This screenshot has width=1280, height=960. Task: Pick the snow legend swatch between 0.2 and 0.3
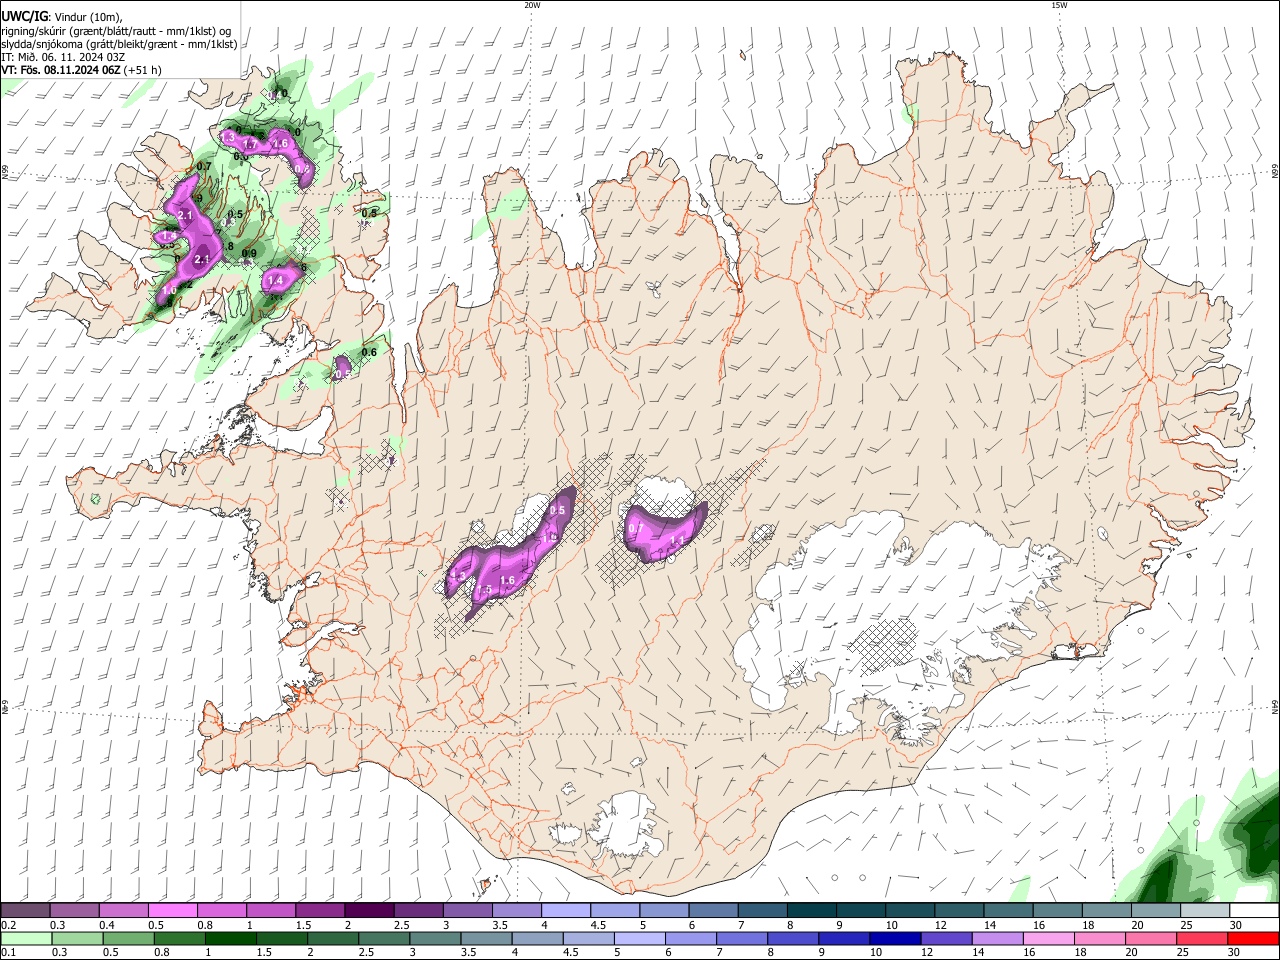[25, 911]
